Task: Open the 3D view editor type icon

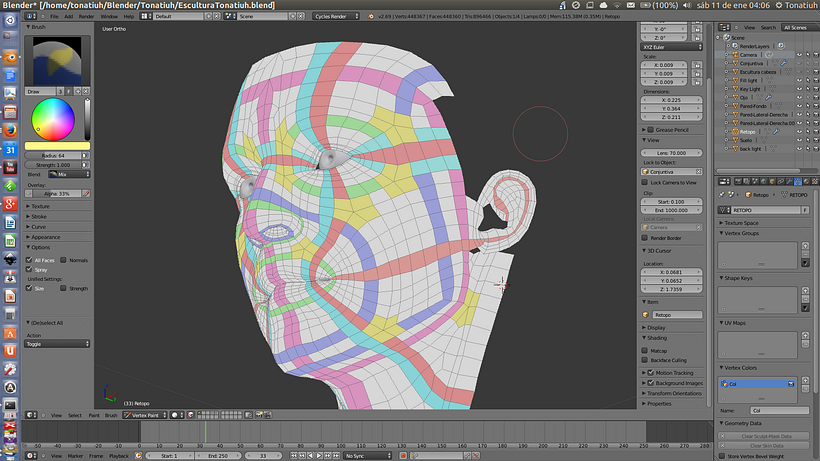Action: [31, 415]
